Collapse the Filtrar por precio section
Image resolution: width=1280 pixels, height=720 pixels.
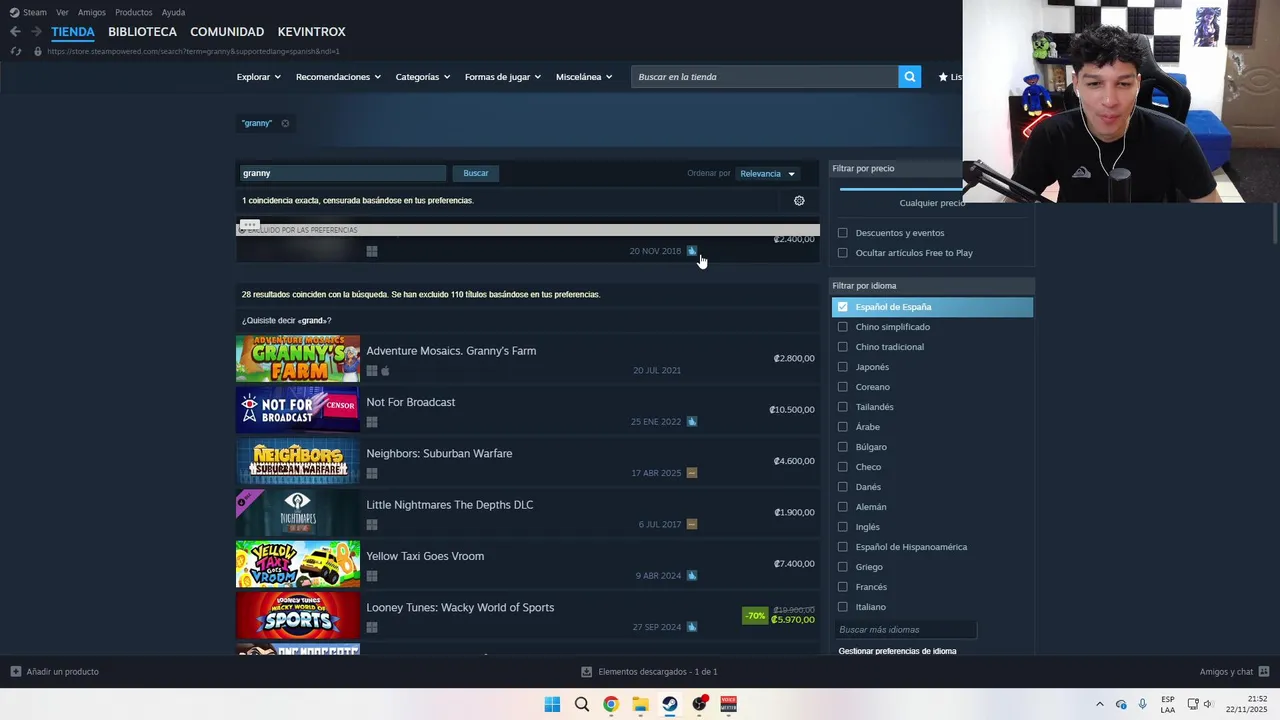click(x=897, y=169)
